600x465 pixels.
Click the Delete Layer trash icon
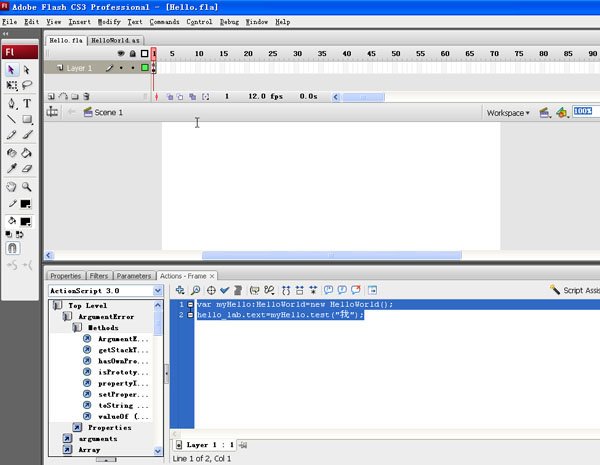[x=87, y=97]
